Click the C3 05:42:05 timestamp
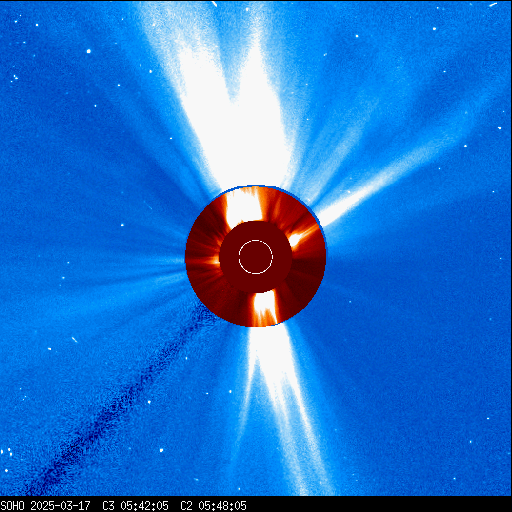Screen dimensions: 512x512 [x=135, y=506]
